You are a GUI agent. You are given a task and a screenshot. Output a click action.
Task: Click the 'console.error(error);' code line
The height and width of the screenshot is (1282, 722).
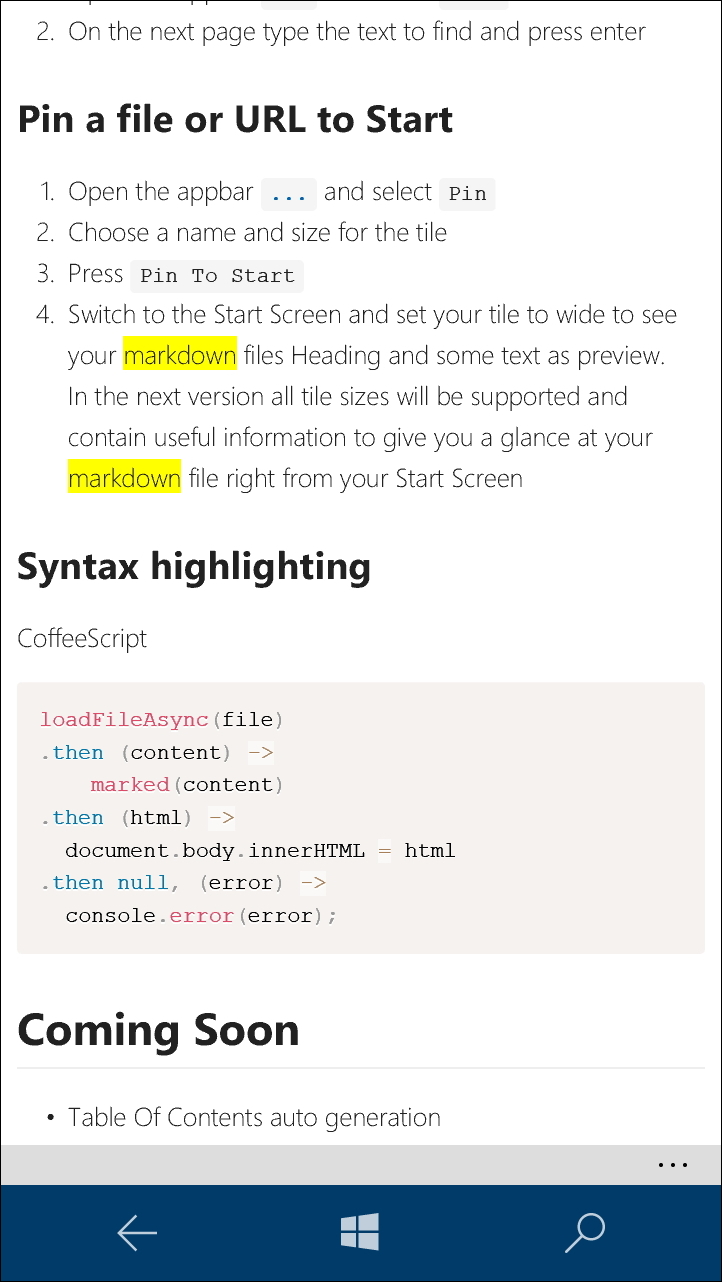pos(201,915)
